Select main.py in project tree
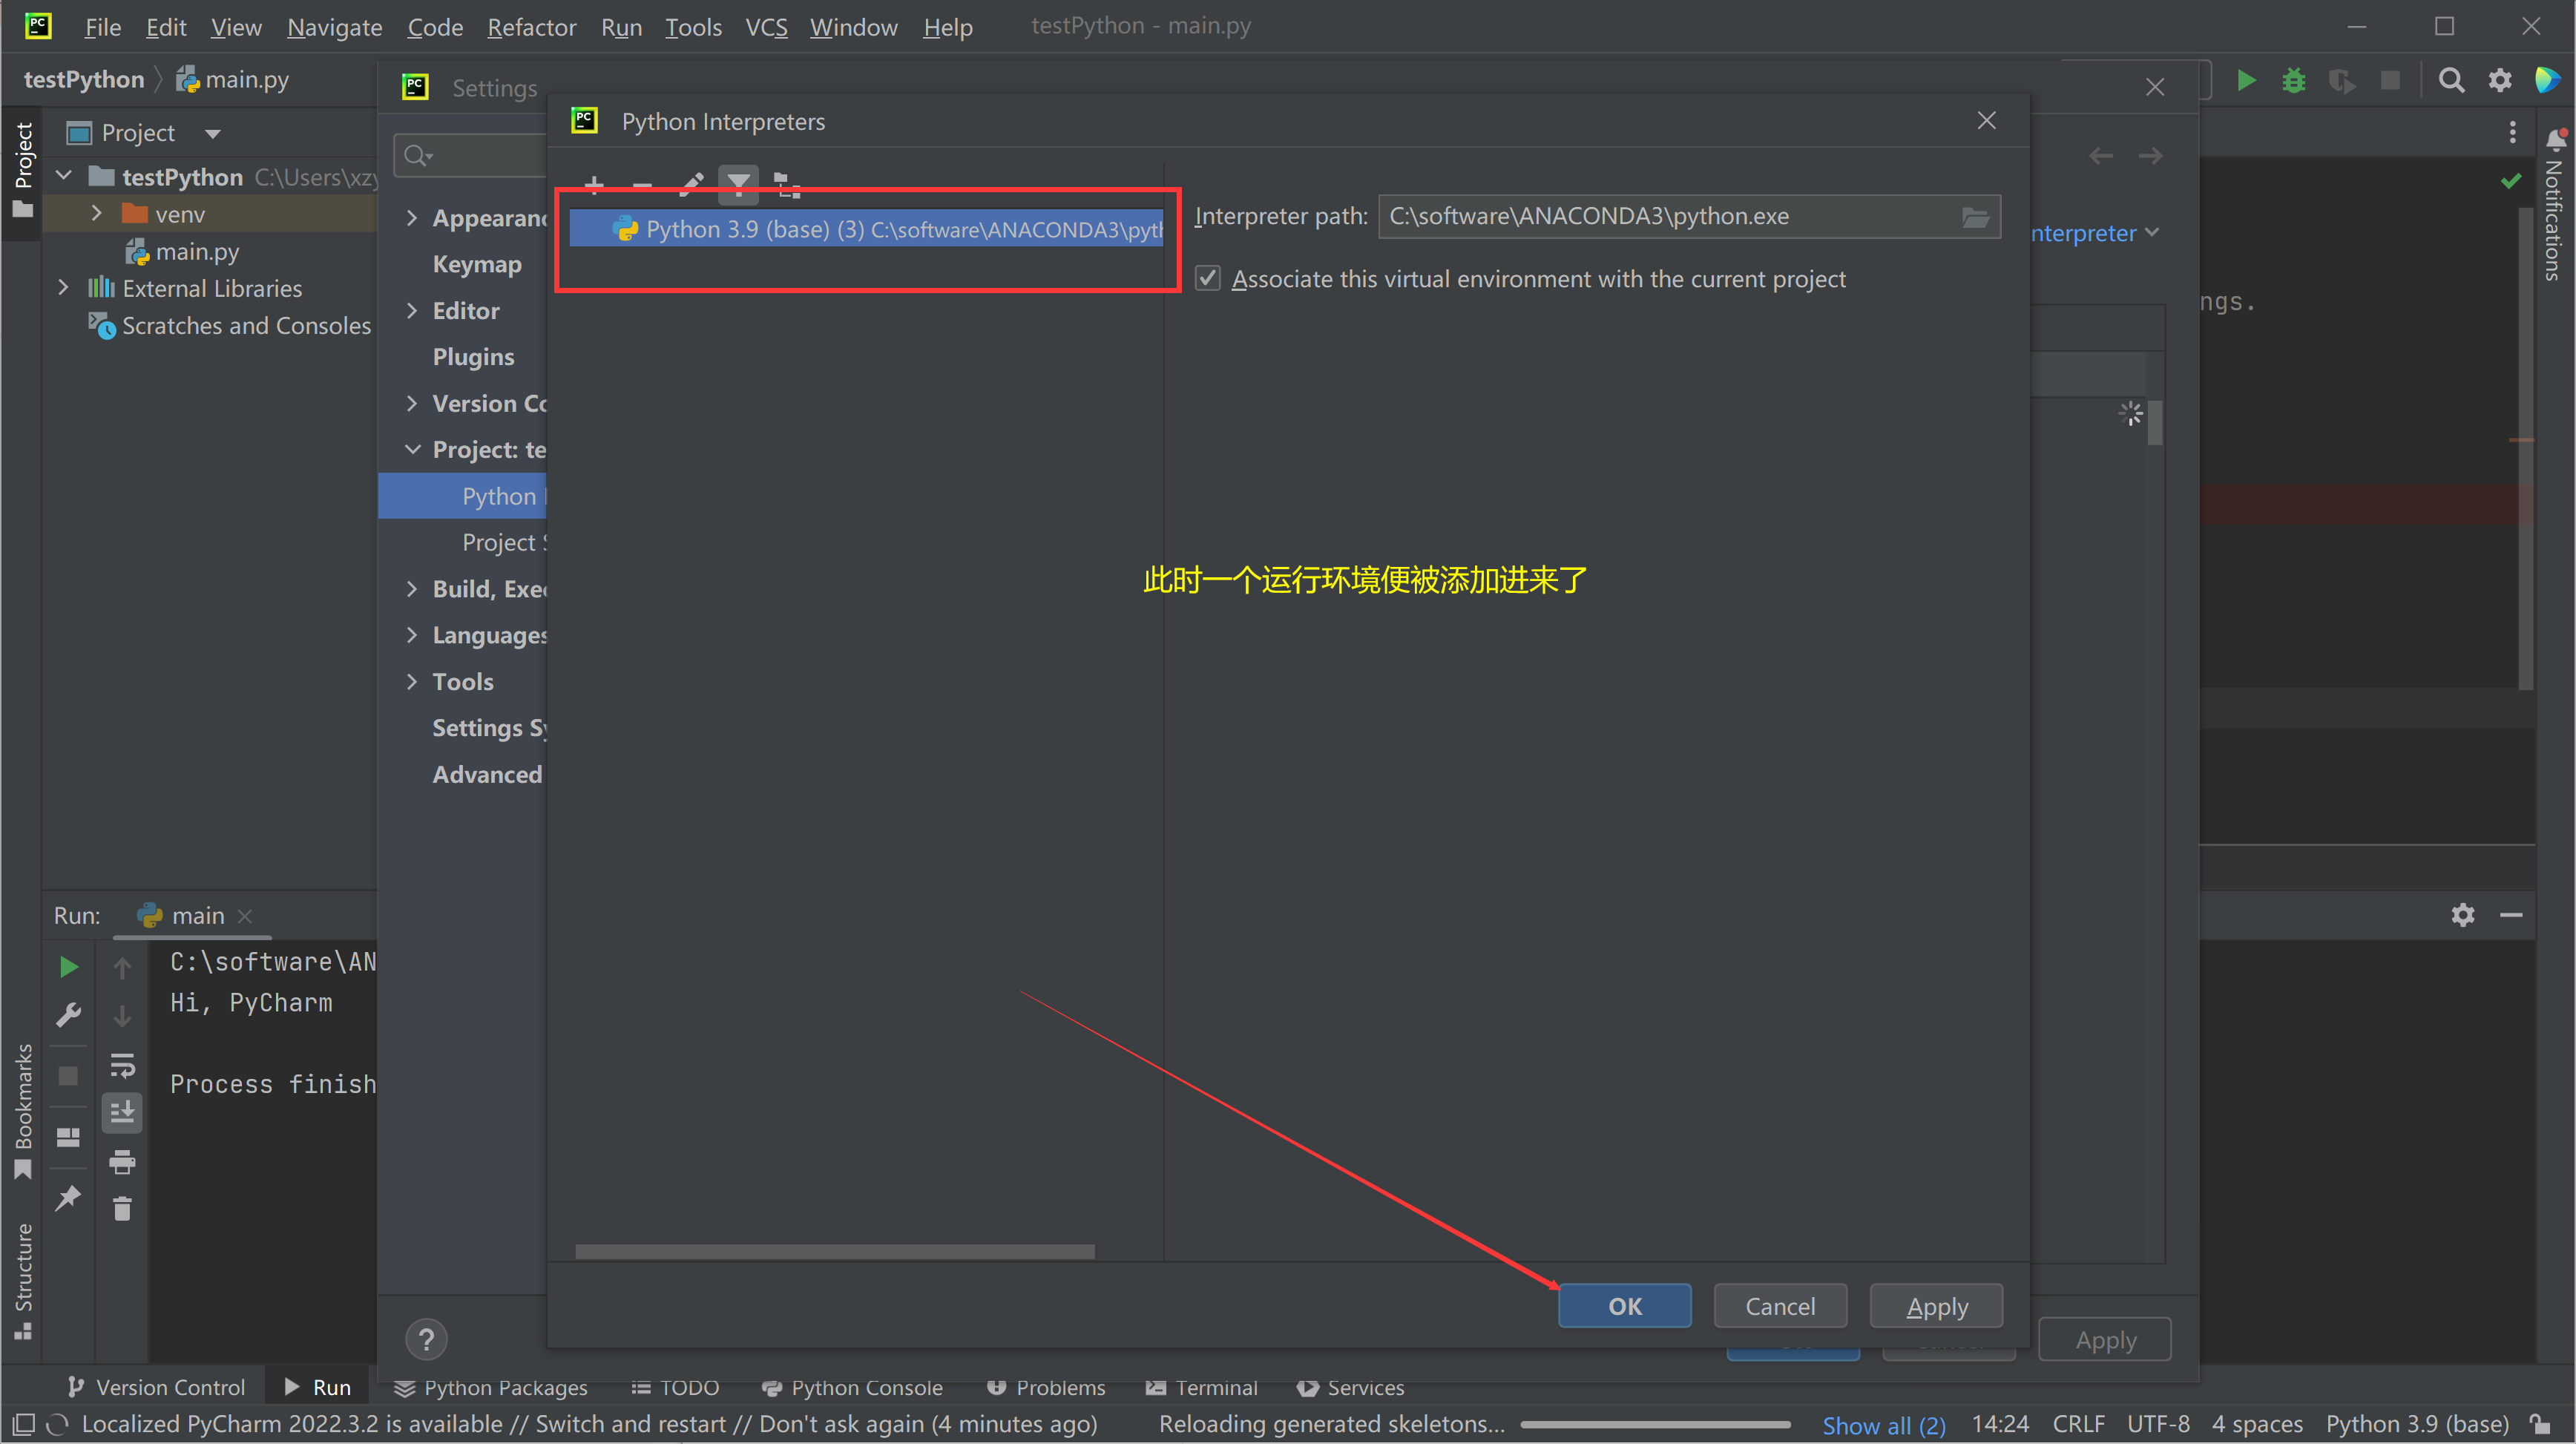 [196, 251]
